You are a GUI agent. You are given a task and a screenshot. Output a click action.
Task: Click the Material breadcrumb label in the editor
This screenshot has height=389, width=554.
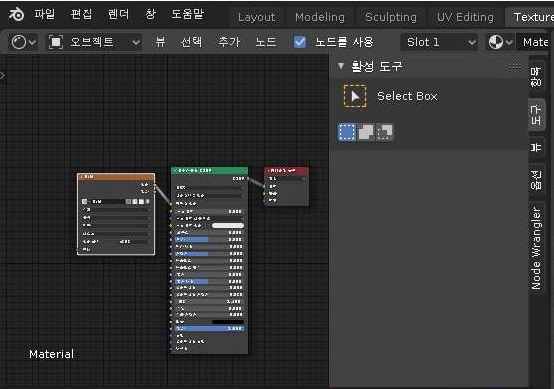pos(52,354)
